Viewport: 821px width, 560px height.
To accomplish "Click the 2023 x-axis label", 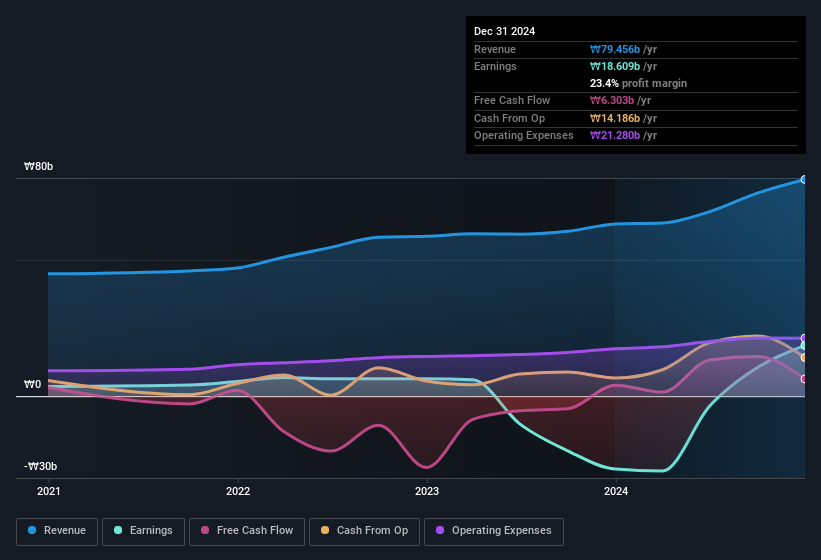I will 427,491.
